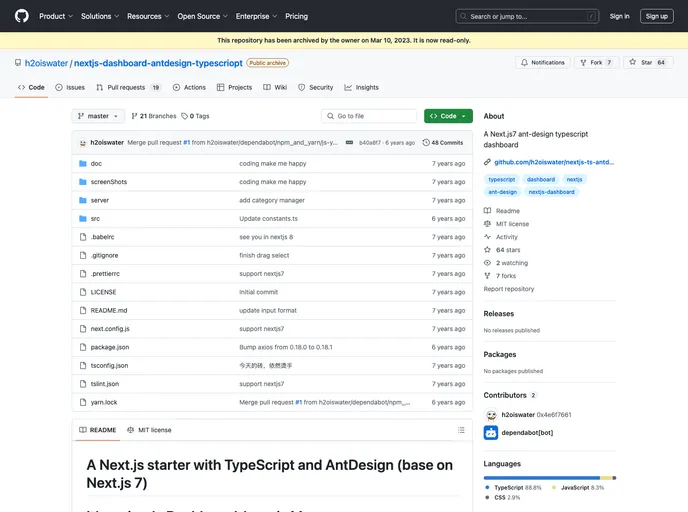View the 48 Commits history
The width and height of the screenshot is (688, 512).
click(x=443, y=143)
